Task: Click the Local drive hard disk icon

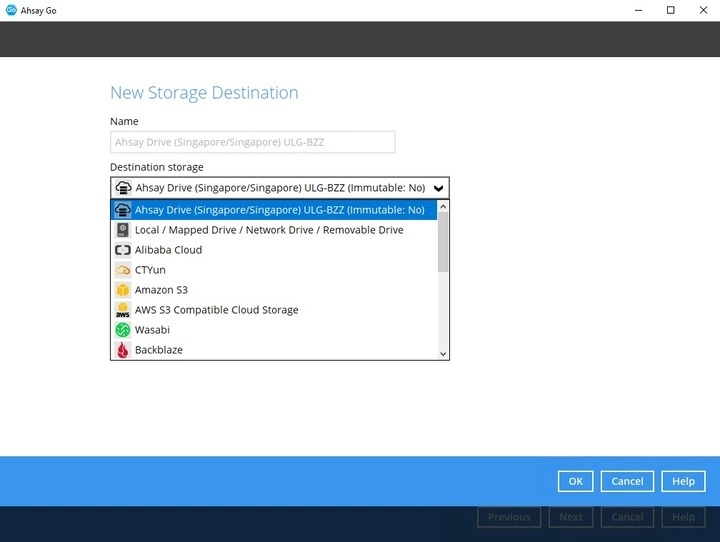Action: [123, 230]
